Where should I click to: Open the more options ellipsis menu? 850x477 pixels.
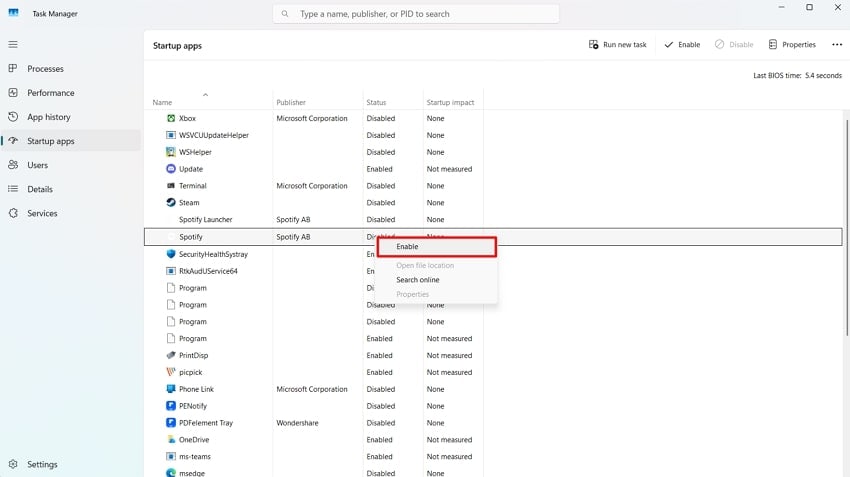pyautogui.click(x=837, y=44)
